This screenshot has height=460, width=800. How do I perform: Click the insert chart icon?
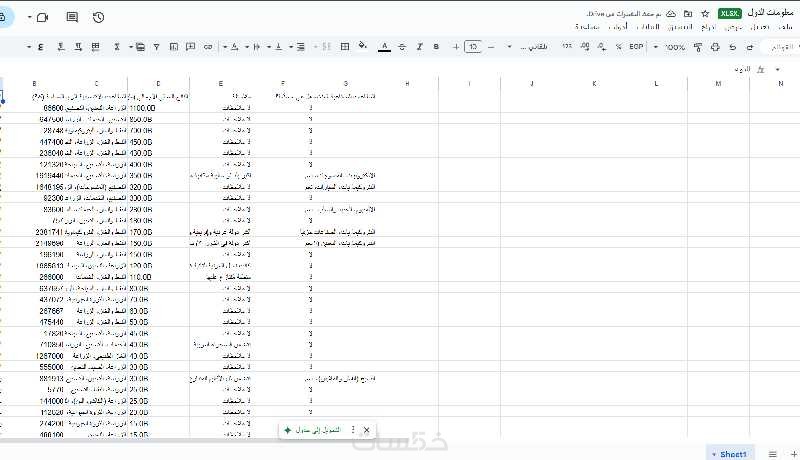pyautogui.click(x=174, y=47)
